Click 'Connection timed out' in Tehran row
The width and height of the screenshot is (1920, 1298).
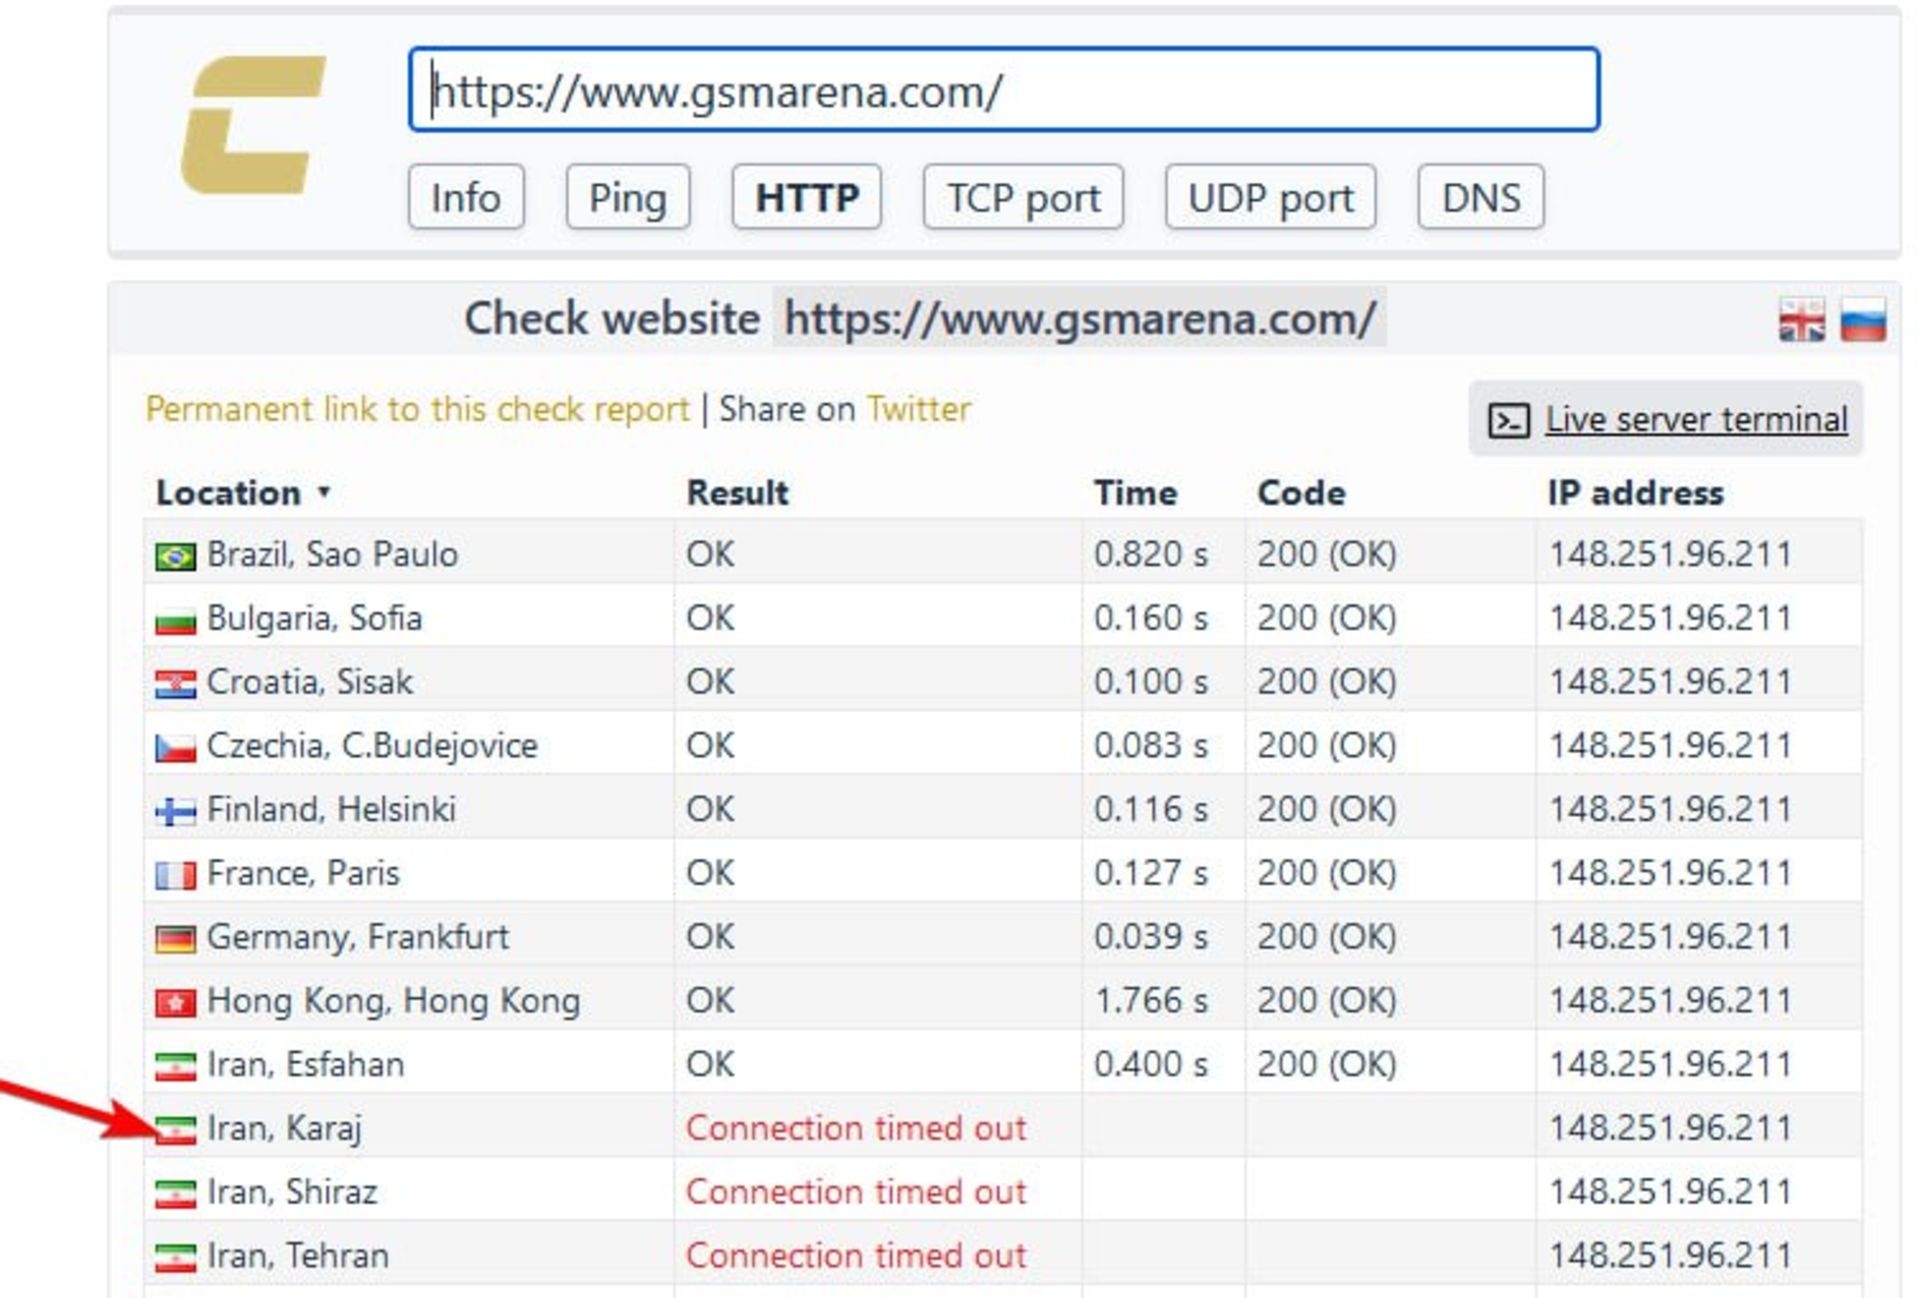tap(856, 1256)
